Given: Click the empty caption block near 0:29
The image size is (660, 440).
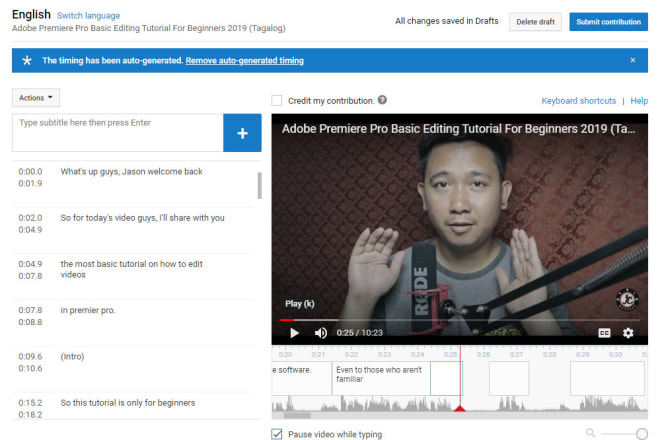Looking at the screenshot, I should click(x=607, y=378).
